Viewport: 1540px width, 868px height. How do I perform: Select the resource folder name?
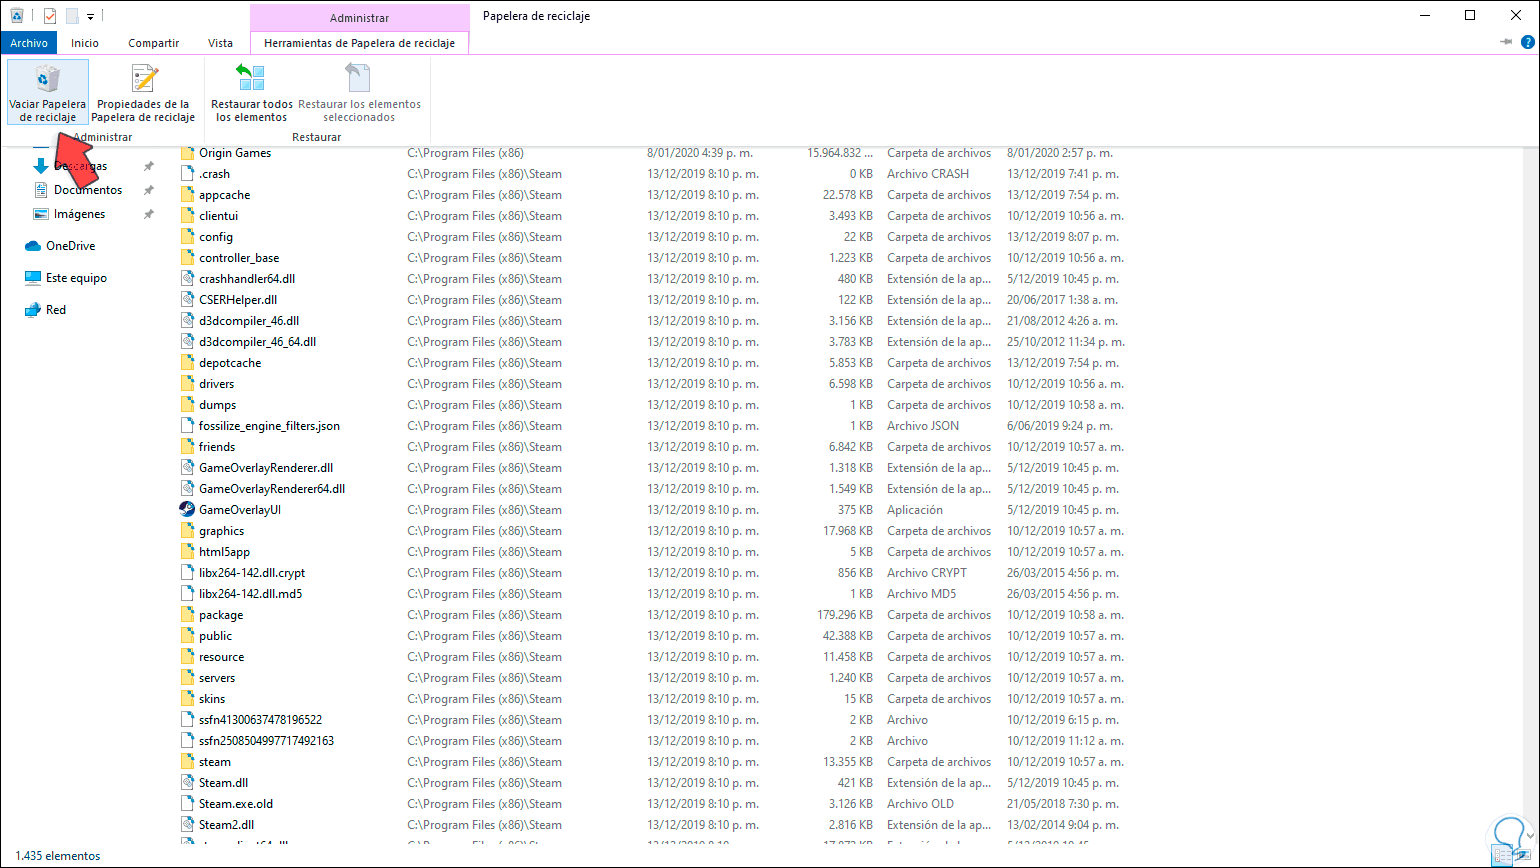click(x=222, y=657)
